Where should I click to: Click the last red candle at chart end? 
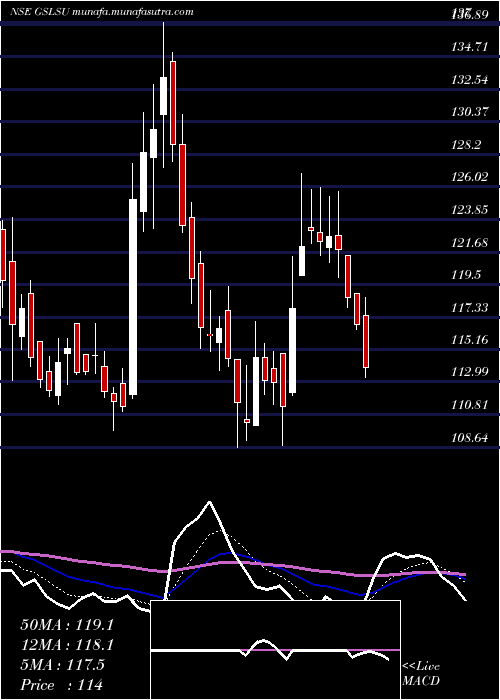(366, 341)
